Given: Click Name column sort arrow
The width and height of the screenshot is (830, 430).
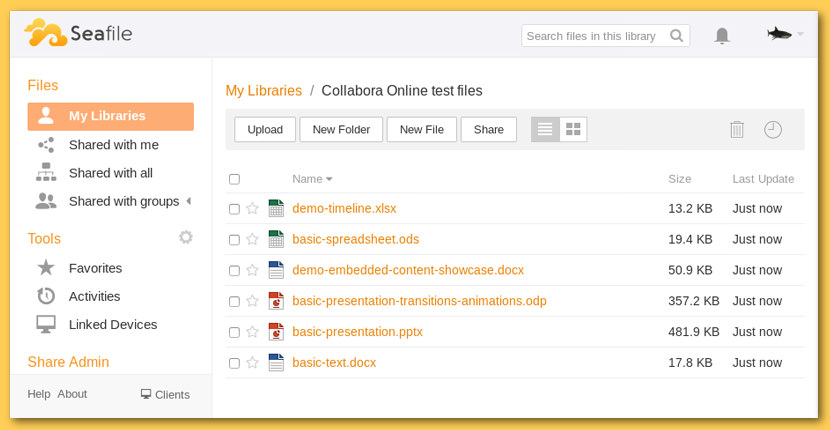Looking at the screenshot, I should 329,180.
